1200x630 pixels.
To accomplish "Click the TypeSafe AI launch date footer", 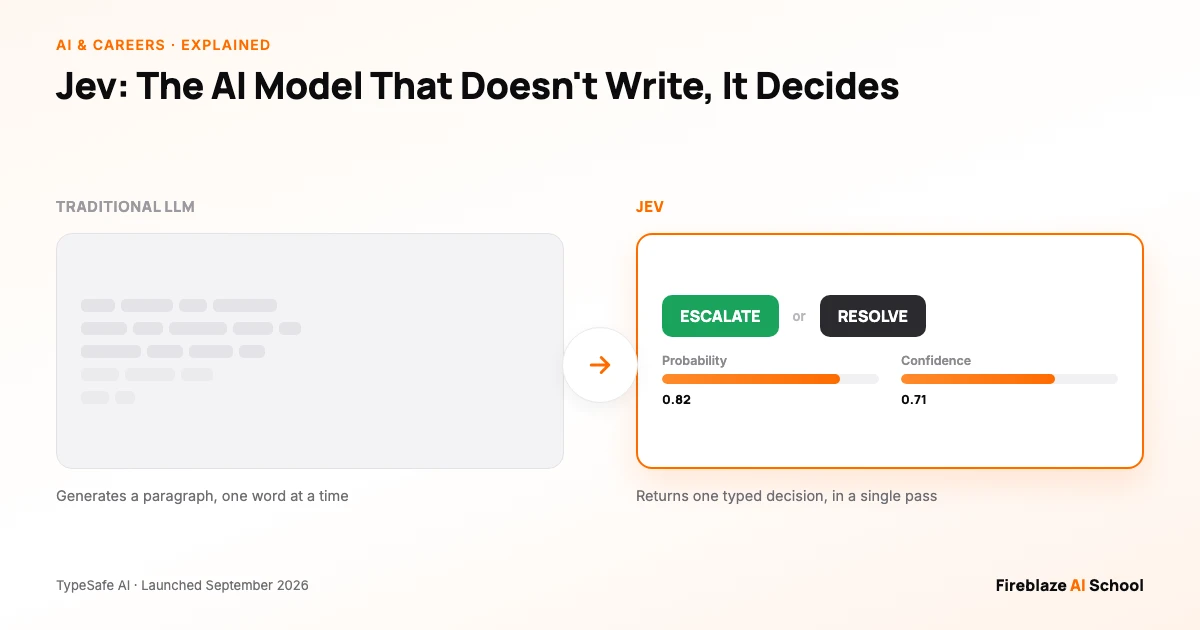I will point(182,585).
